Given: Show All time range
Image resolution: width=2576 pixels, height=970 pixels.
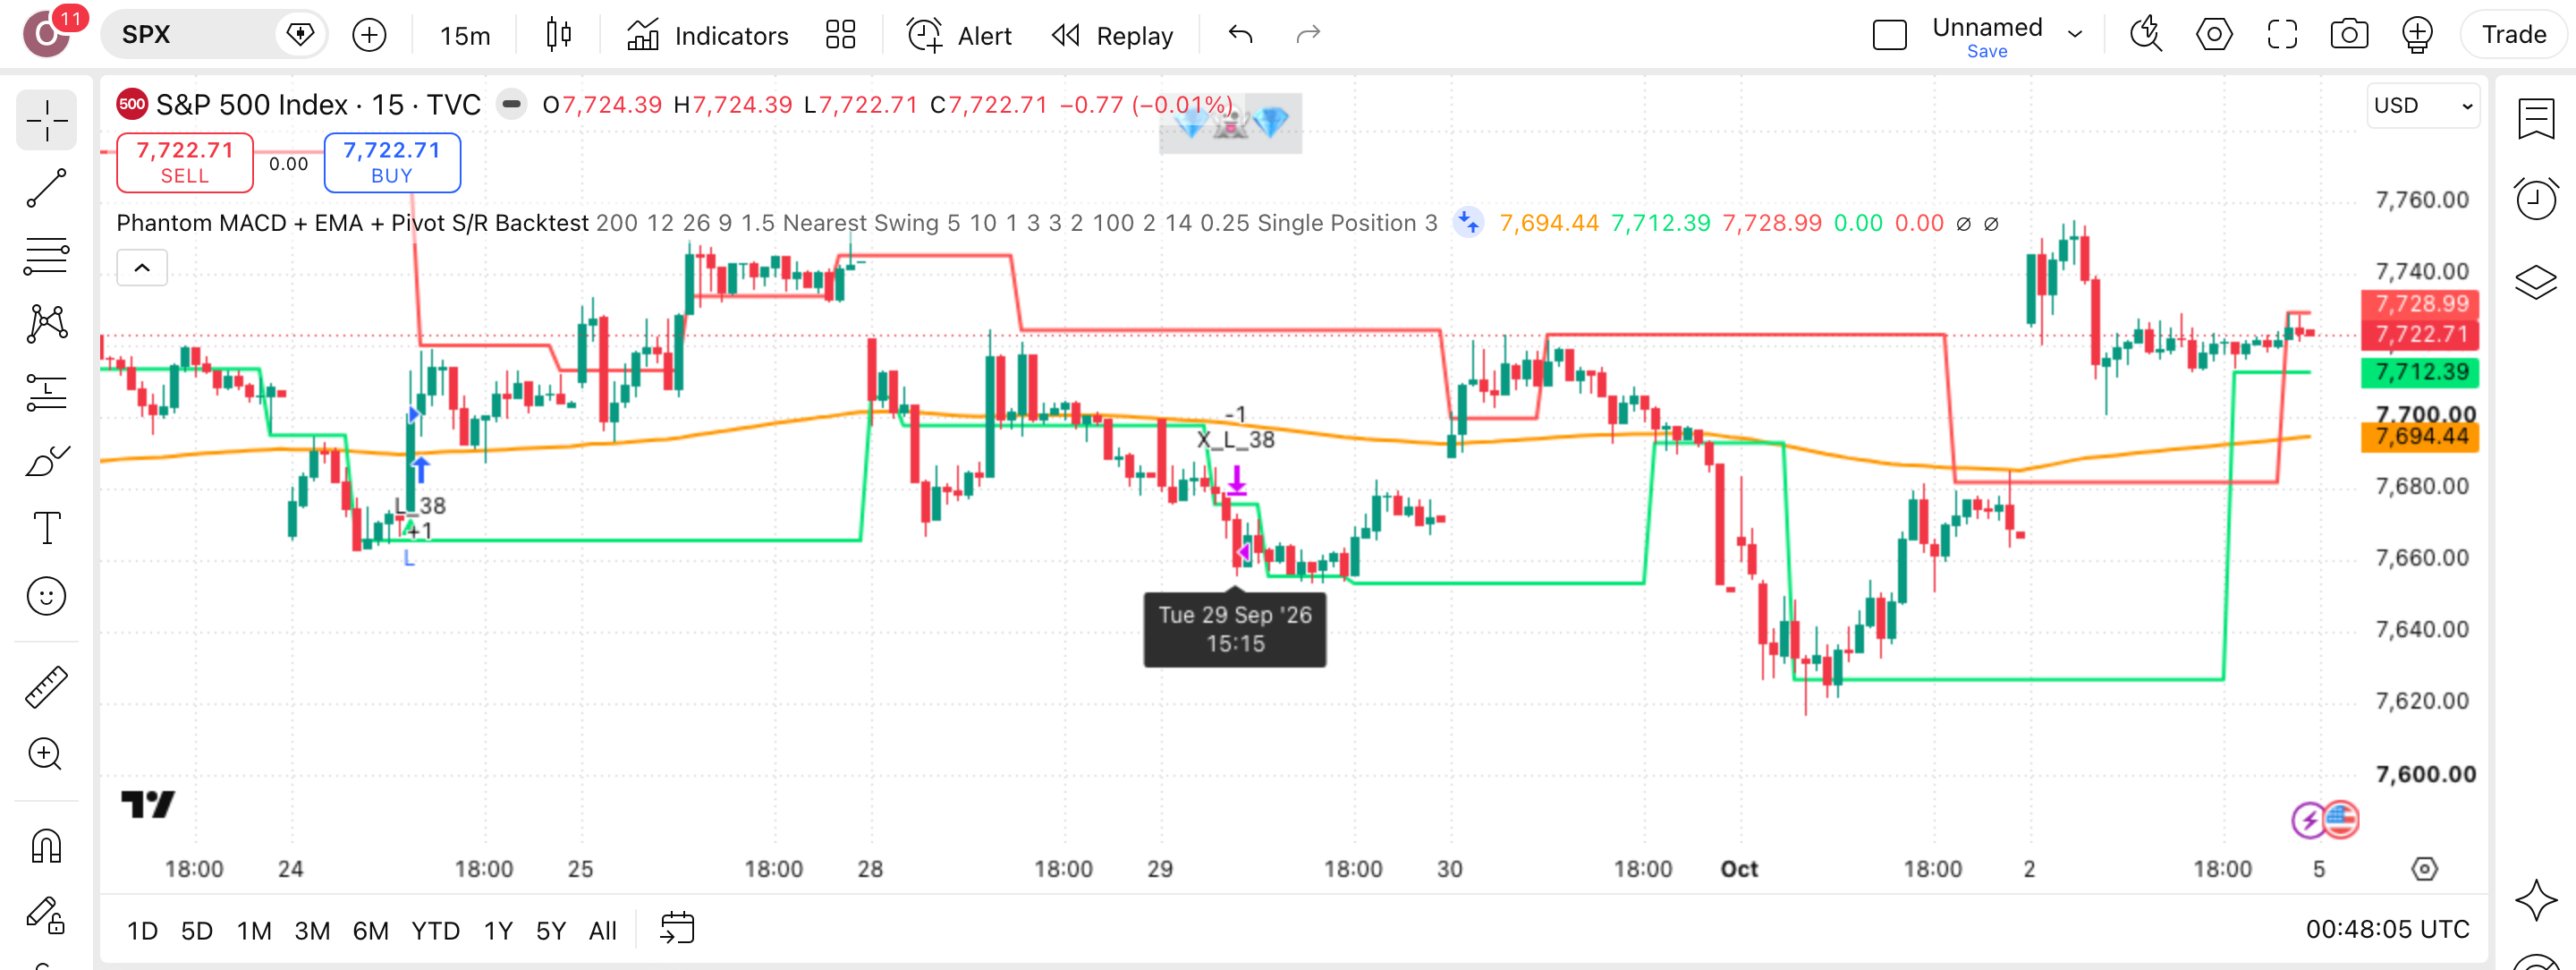Looking at the screenshot, I should point(602,931).
